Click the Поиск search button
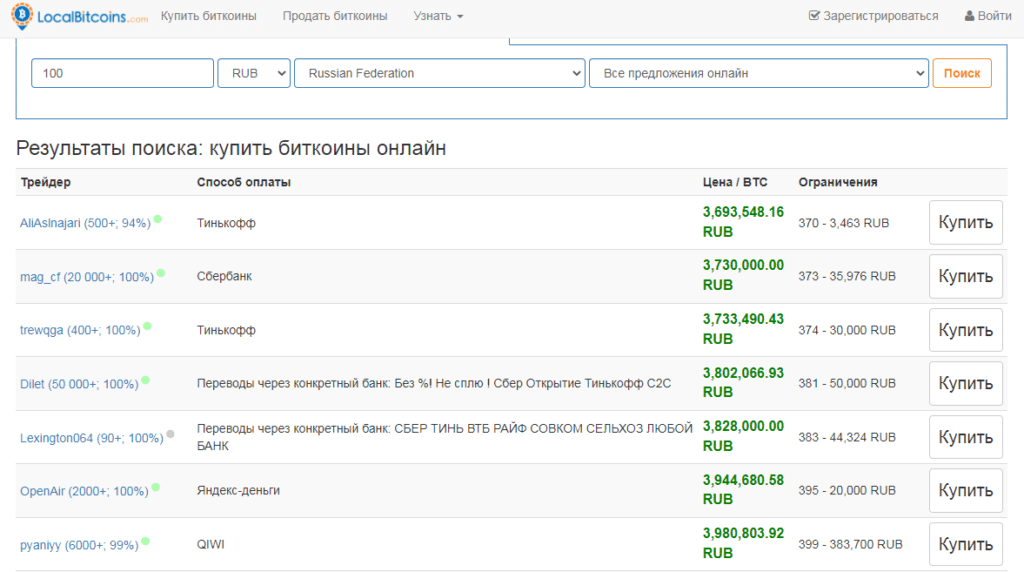This screenshot has height=572, width=1024. coord(962,73)
